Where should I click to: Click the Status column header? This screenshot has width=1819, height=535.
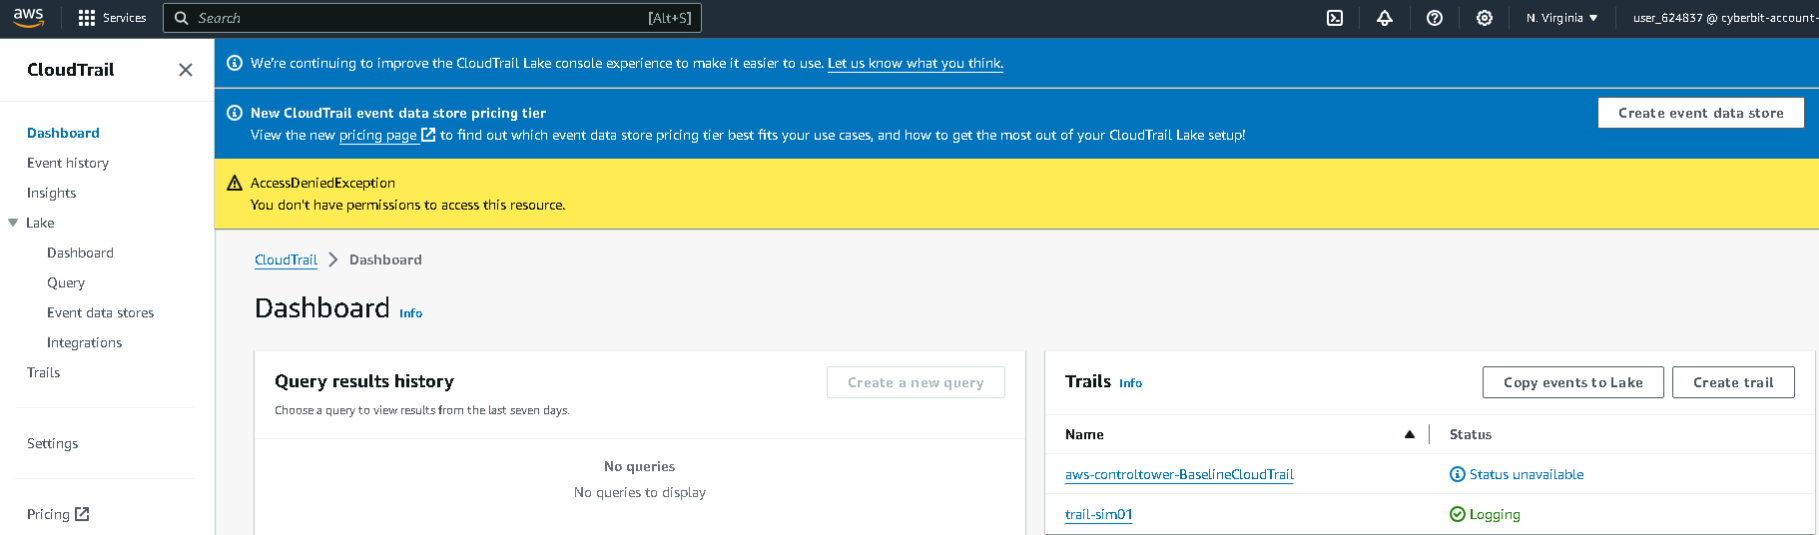click(x=1470, y=434)
